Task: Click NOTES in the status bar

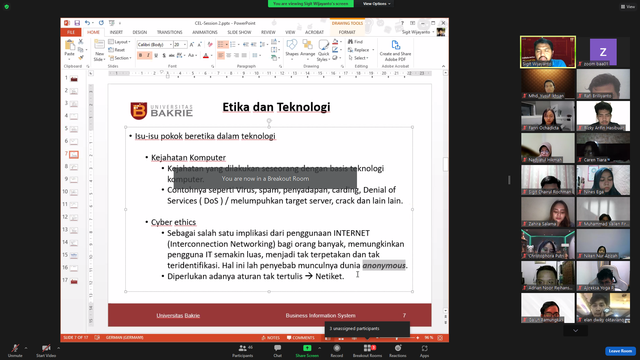Action: [271, 338]
